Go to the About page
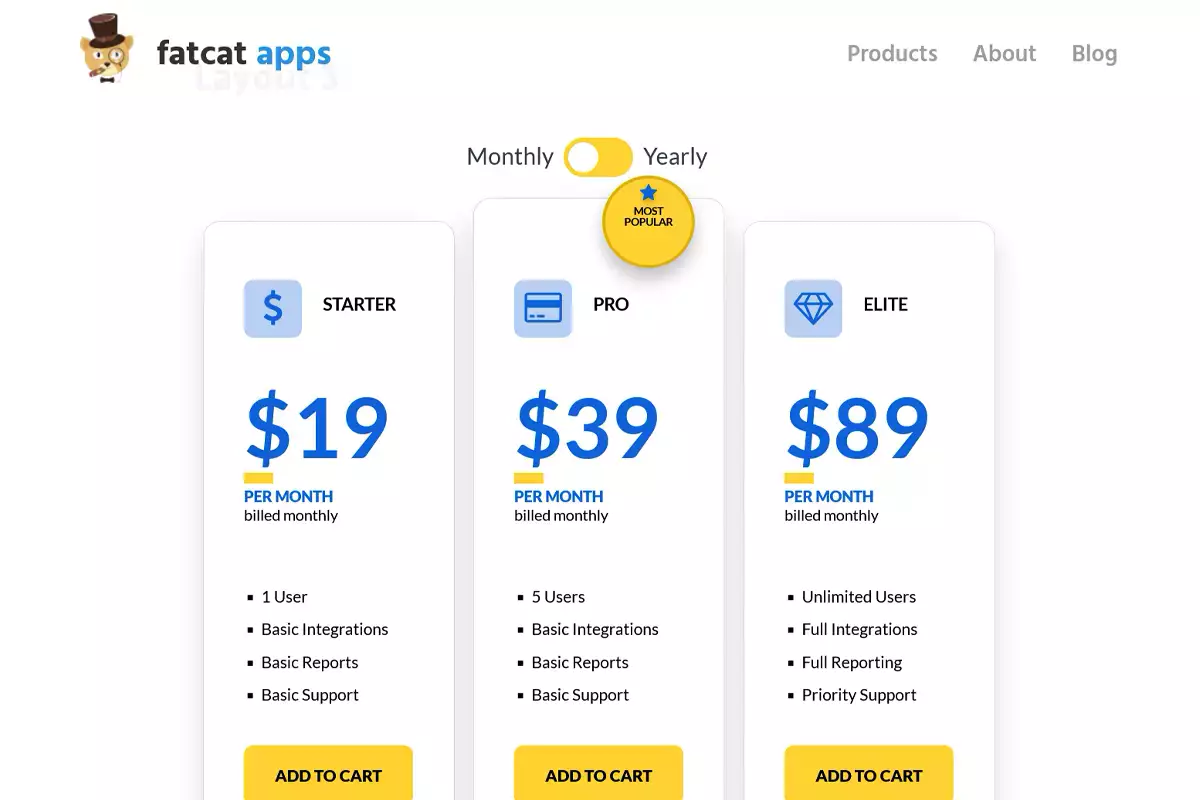Screen dimensions: 1200x800 (1004, 54)
